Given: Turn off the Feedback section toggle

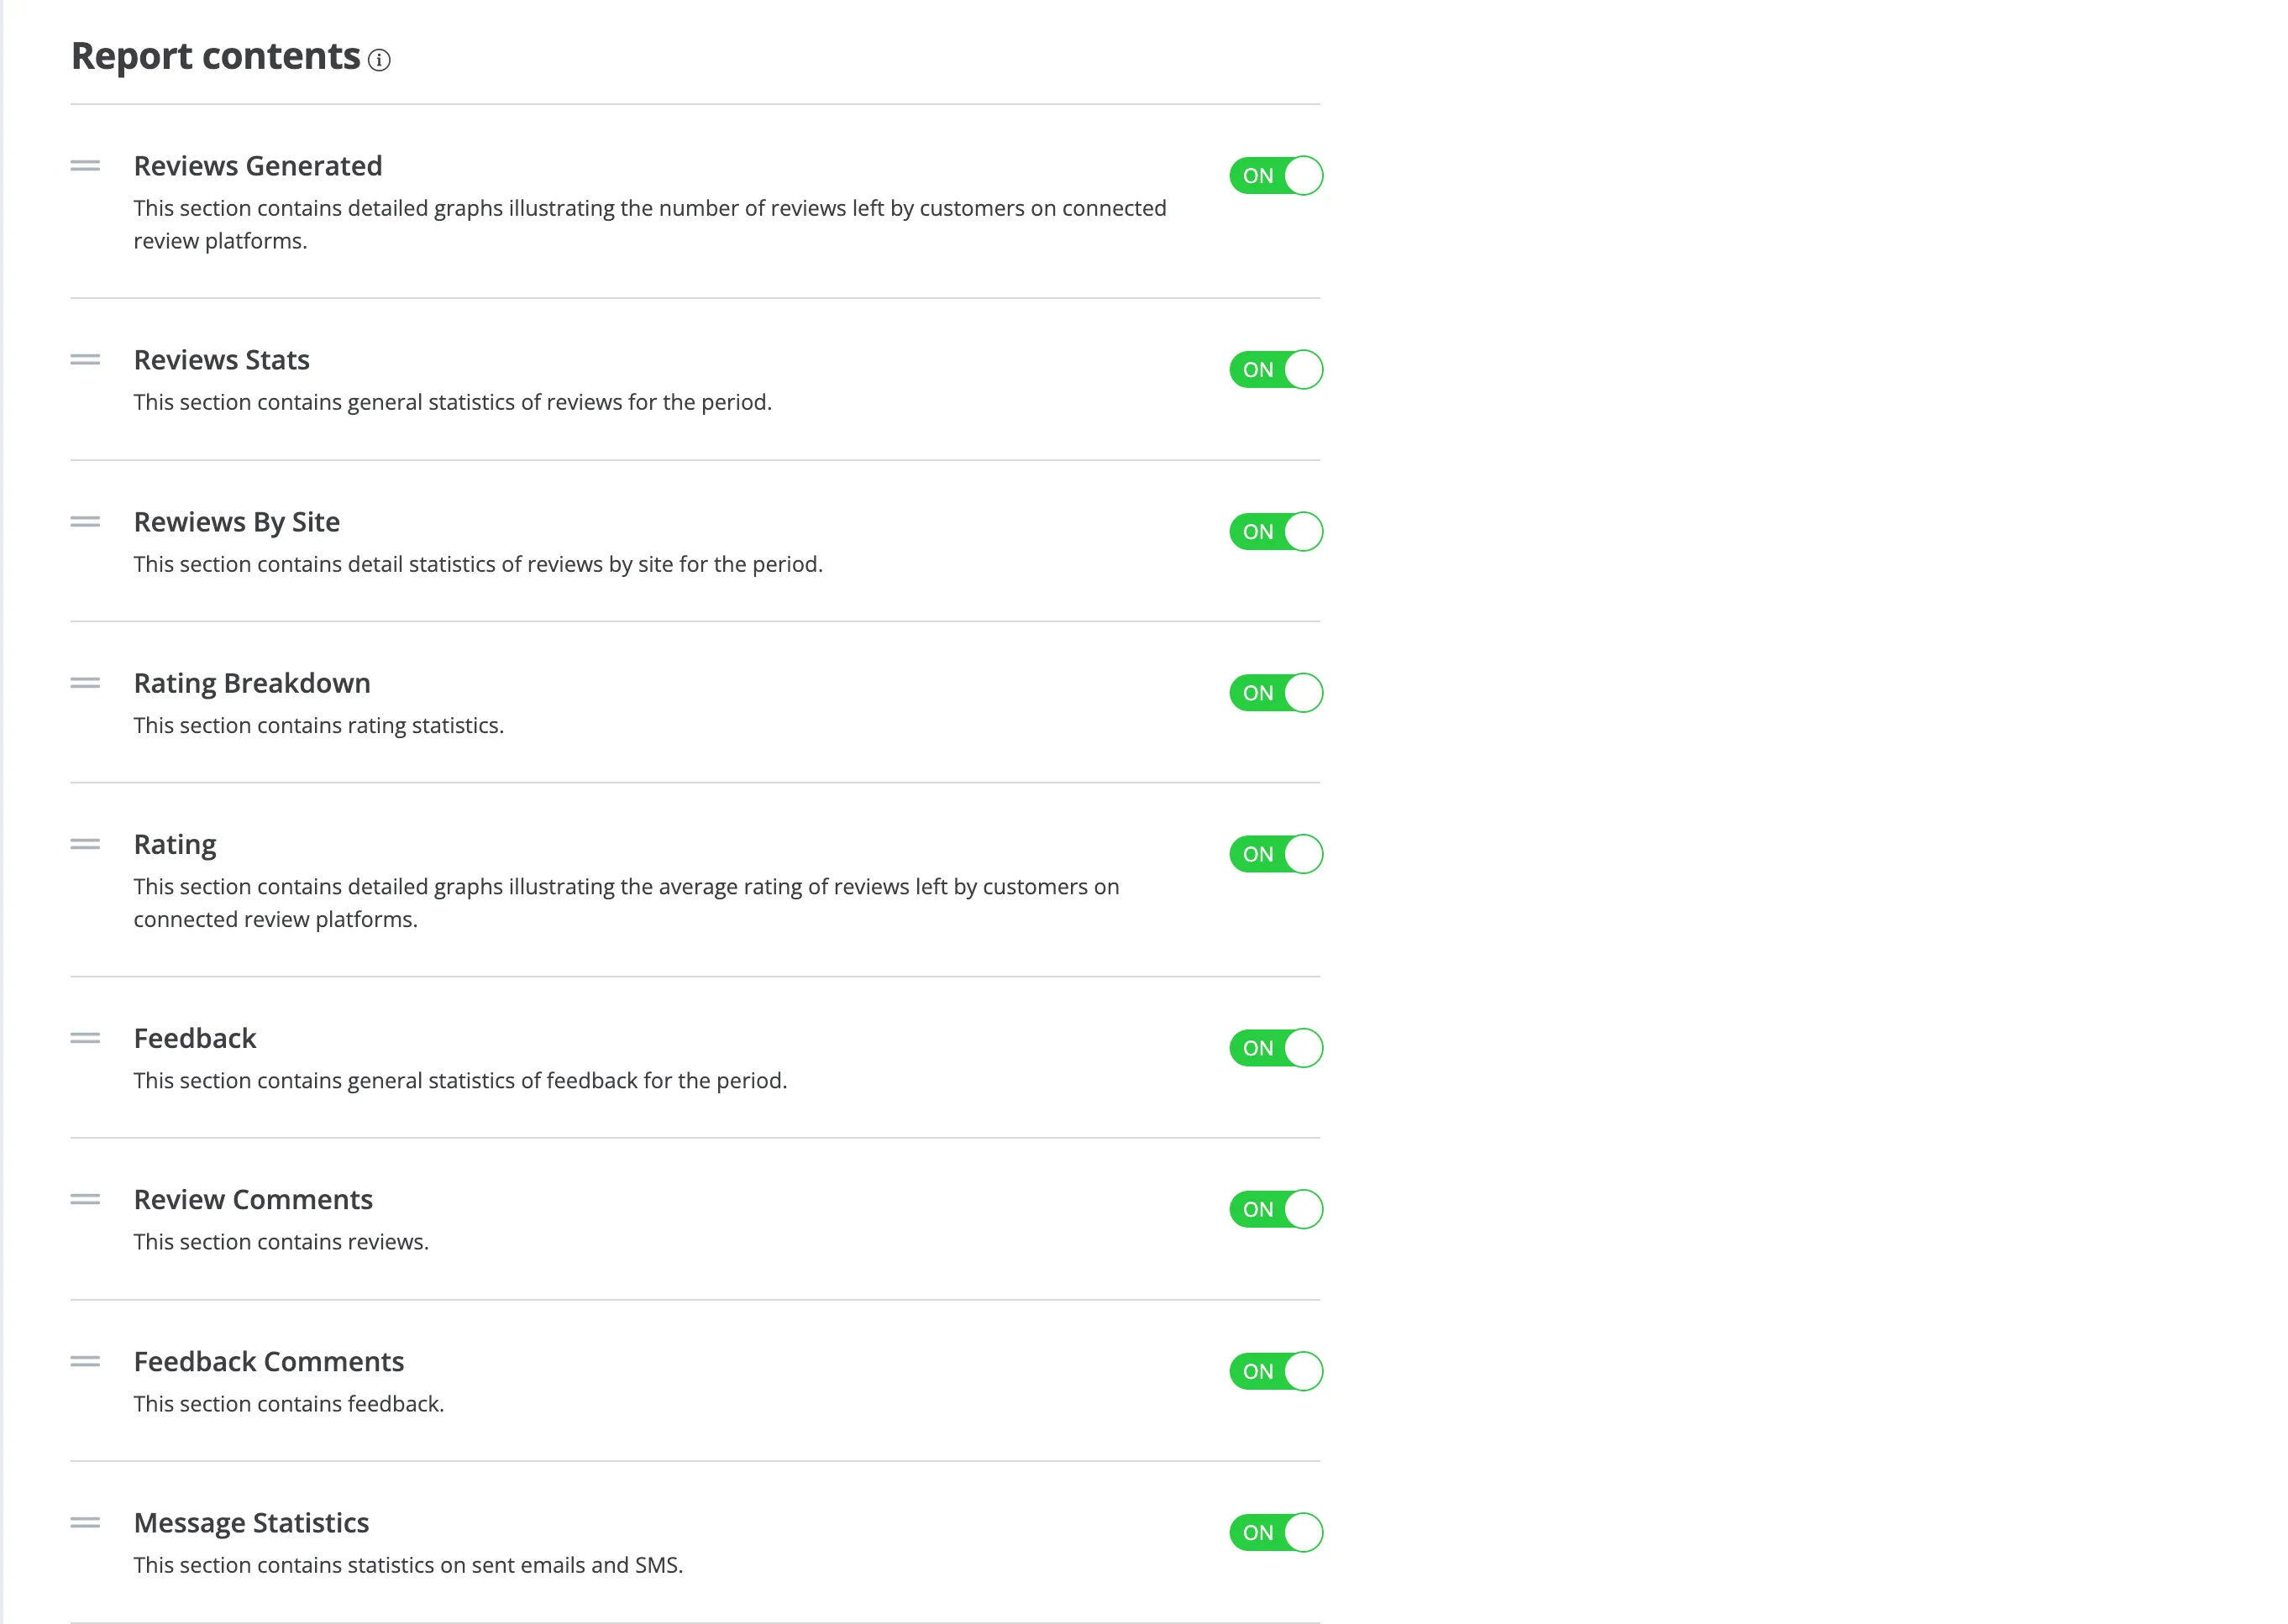Looking at the screenshot, I should click(x=1276, y=1048).
